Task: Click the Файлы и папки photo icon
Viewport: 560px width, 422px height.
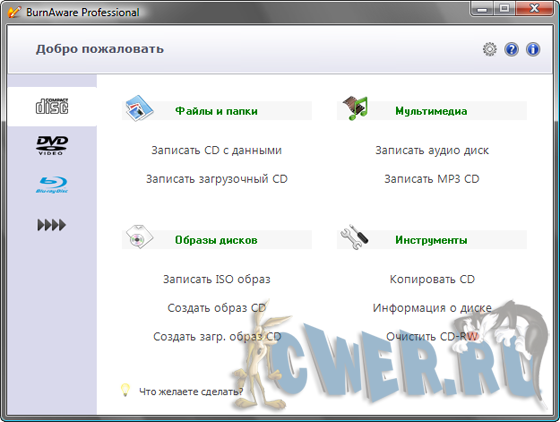Action: tap(139, 108)
